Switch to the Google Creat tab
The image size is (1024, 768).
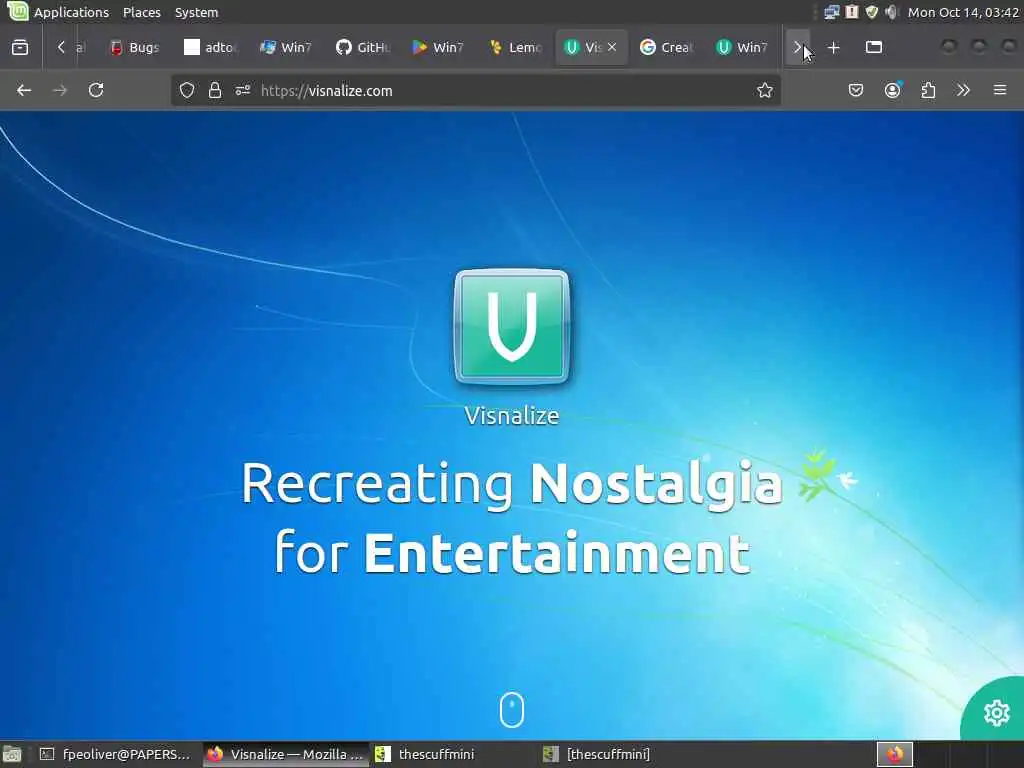(x=667, y=47)
